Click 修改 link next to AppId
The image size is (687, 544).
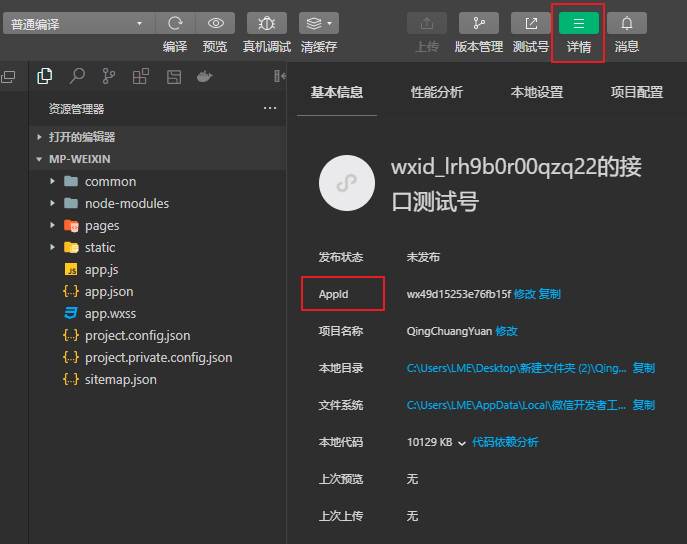(x=525, y=294)
